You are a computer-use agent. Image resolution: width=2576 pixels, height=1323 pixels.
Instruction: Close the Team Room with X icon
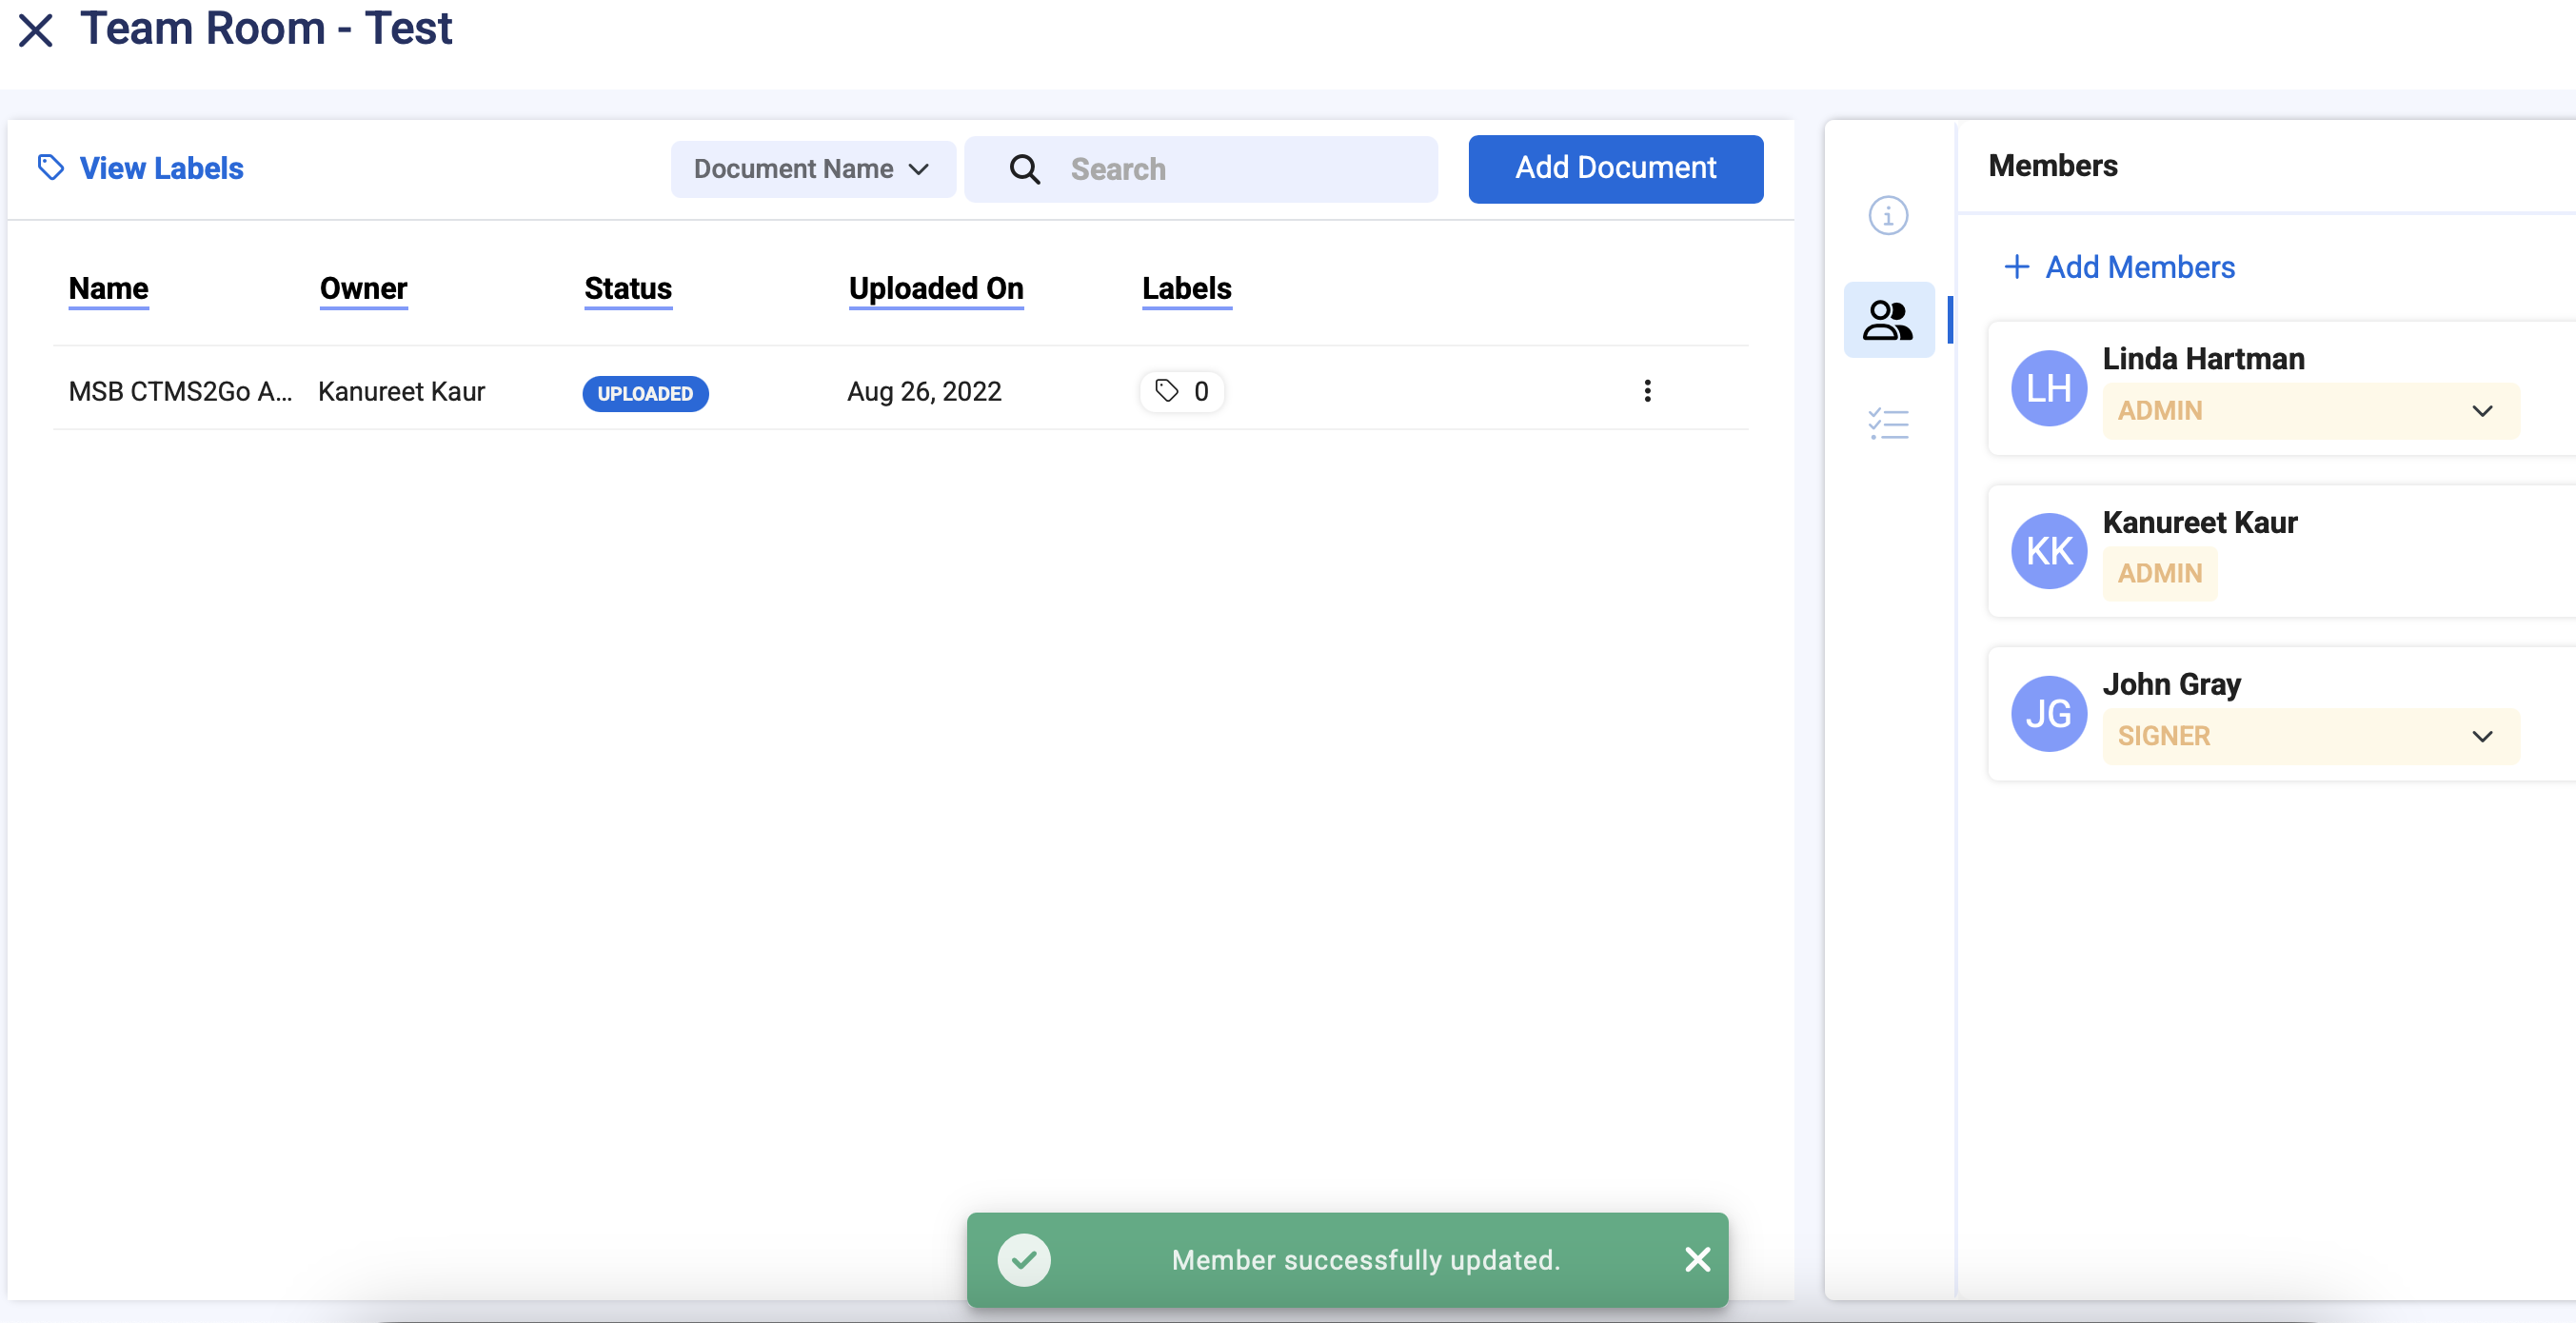click(x=36, y=30)
